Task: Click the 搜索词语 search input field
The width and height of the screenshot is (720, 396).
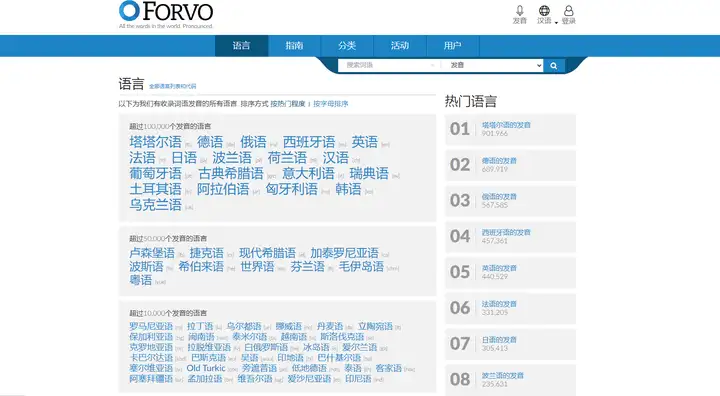Action: pos(389,65)
